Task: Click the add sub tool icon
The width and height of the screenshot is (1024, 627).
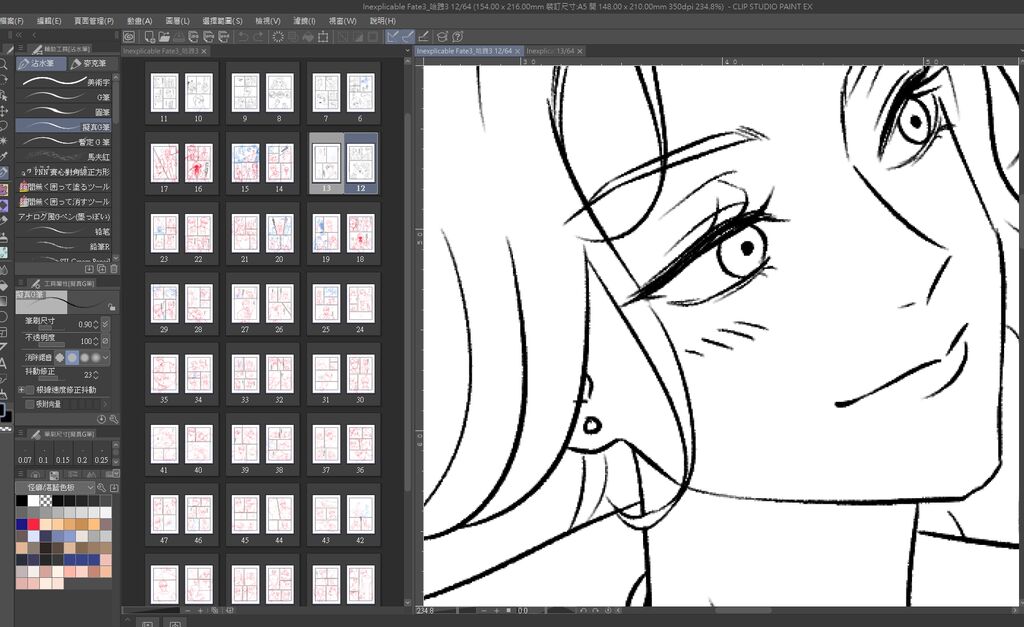Action: [89, 268]
